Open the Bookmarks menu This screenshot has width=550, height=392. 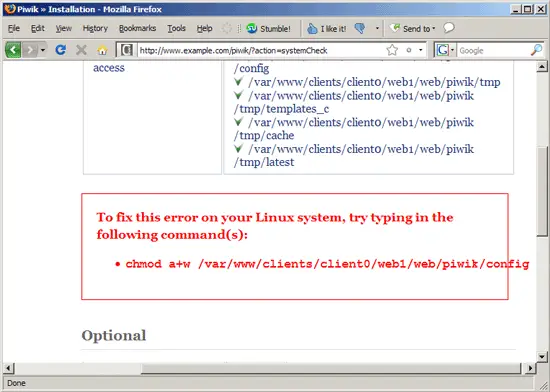137,28
